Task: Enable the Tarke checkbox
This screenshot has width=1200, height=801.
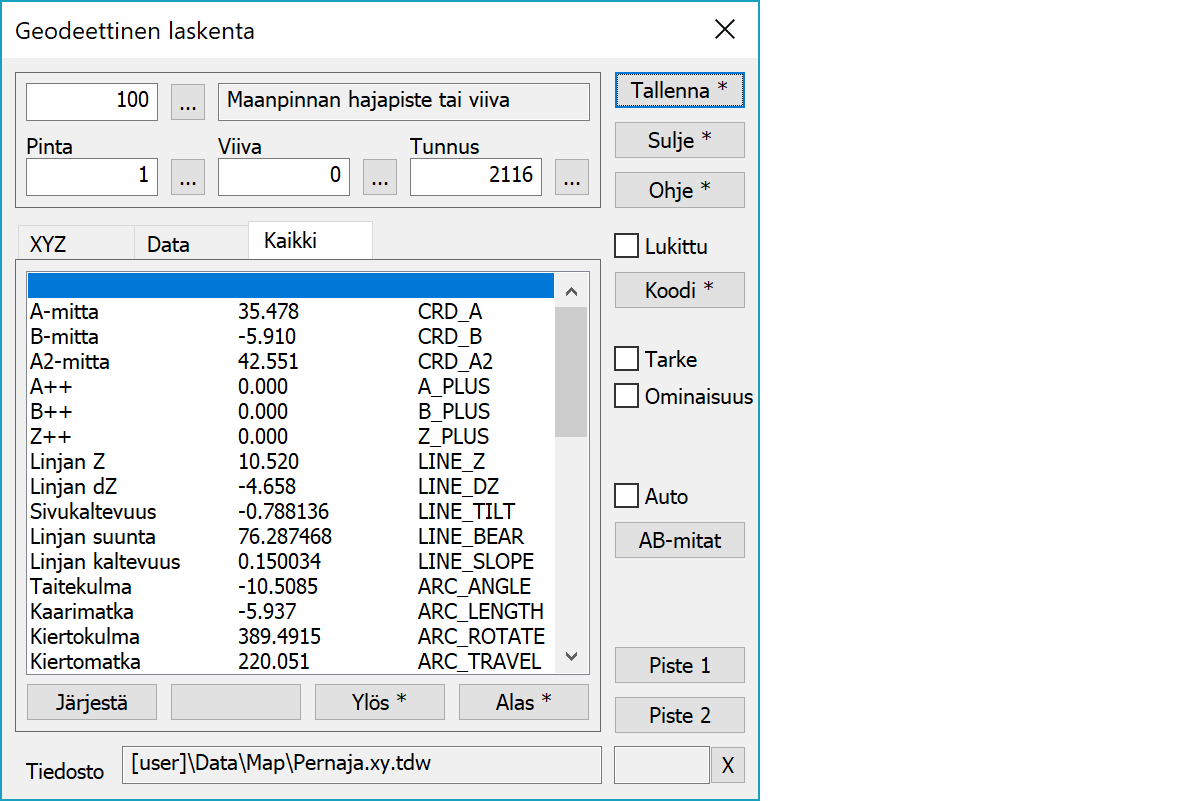Action: (x=627, y=359)
